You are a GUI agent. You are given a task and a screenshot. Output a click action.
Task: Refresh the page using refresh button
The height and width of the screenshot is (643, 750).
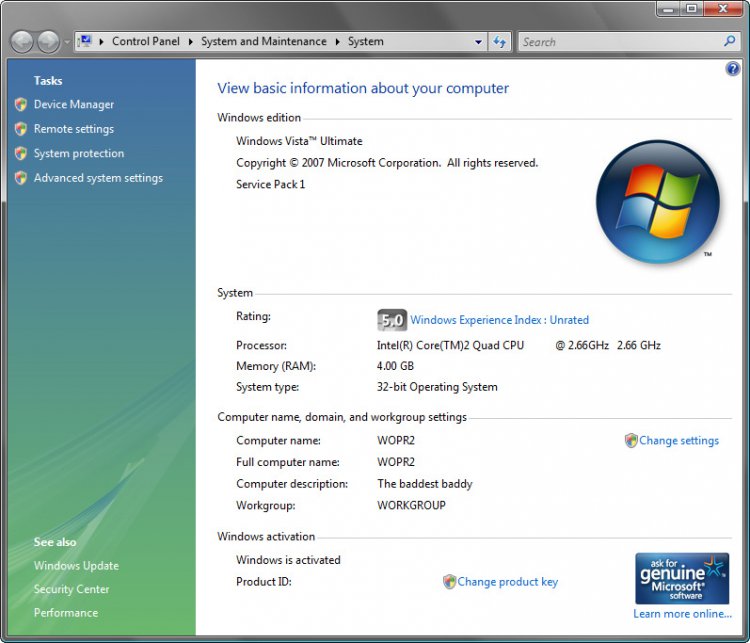[x=500, y=42]
